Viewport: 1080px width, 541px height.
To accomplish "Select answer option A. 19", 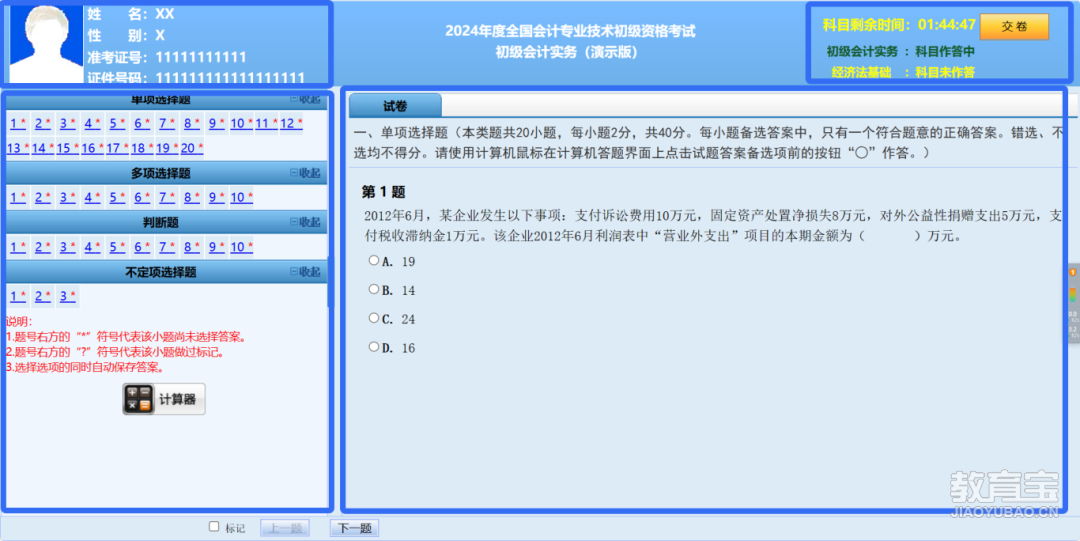I will 373,261.
